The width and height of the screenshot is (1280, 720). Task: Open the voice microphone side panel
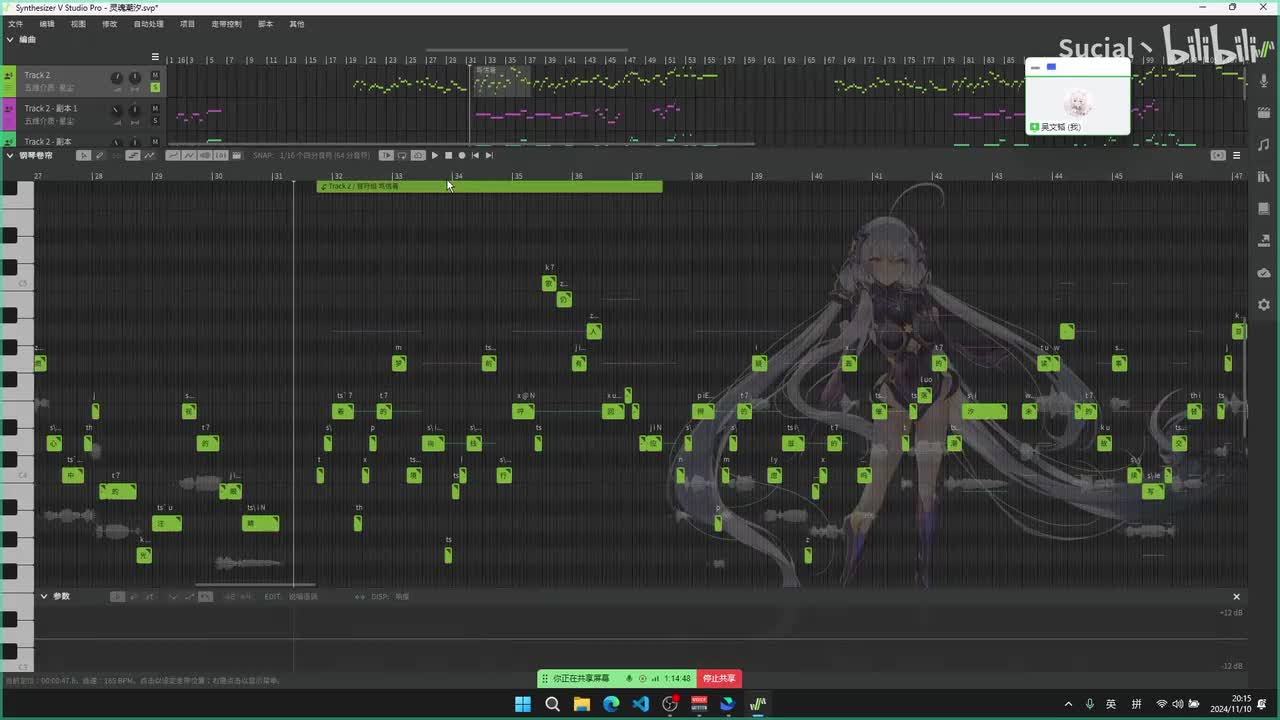(x=1264, y=82)
